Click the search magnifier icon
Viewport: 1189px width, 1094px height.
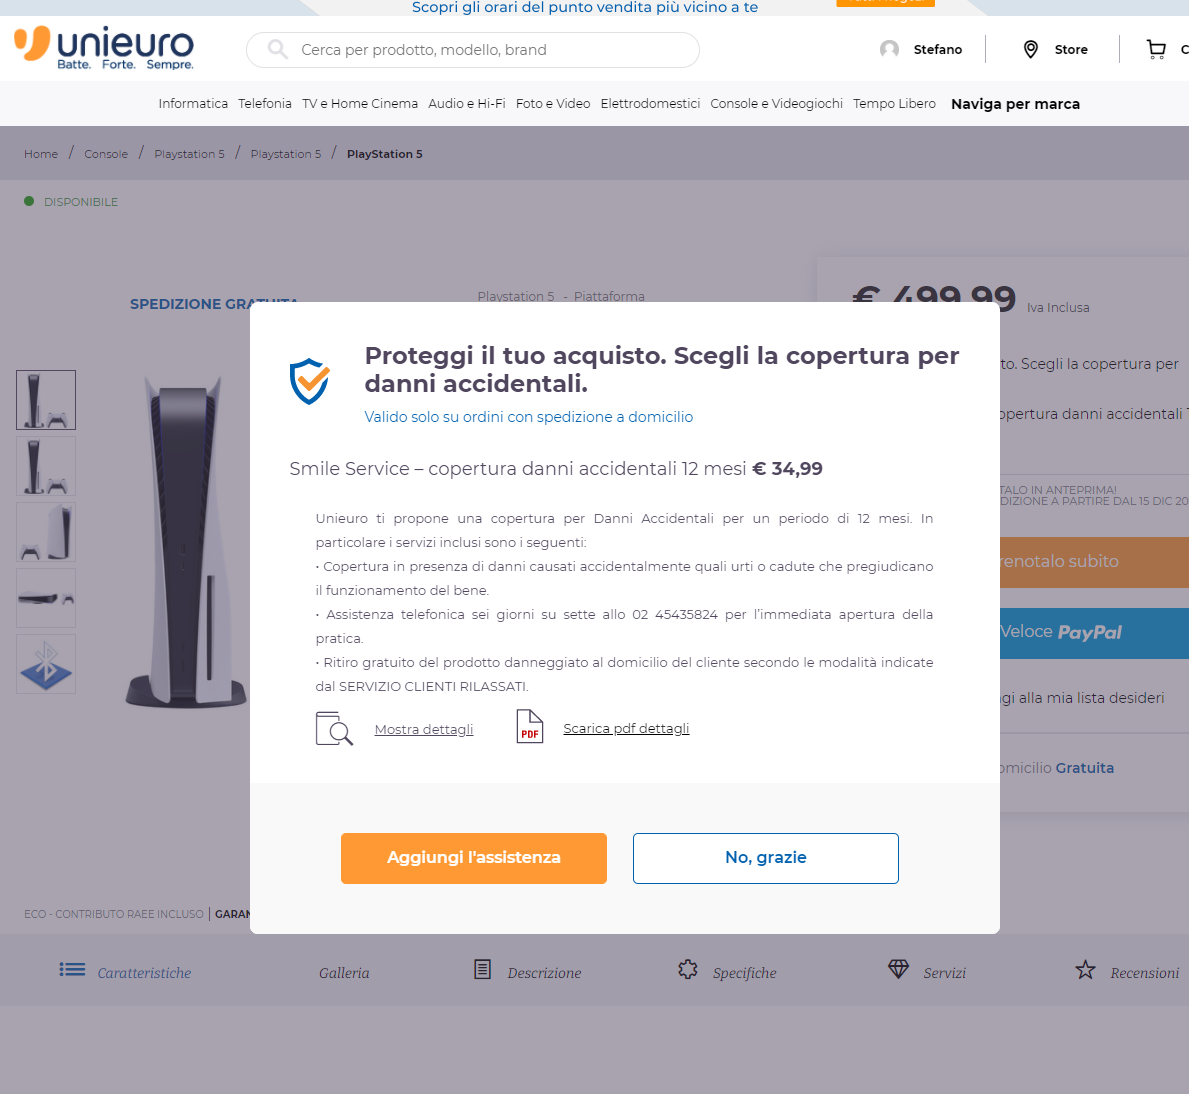tap(278, 49)
